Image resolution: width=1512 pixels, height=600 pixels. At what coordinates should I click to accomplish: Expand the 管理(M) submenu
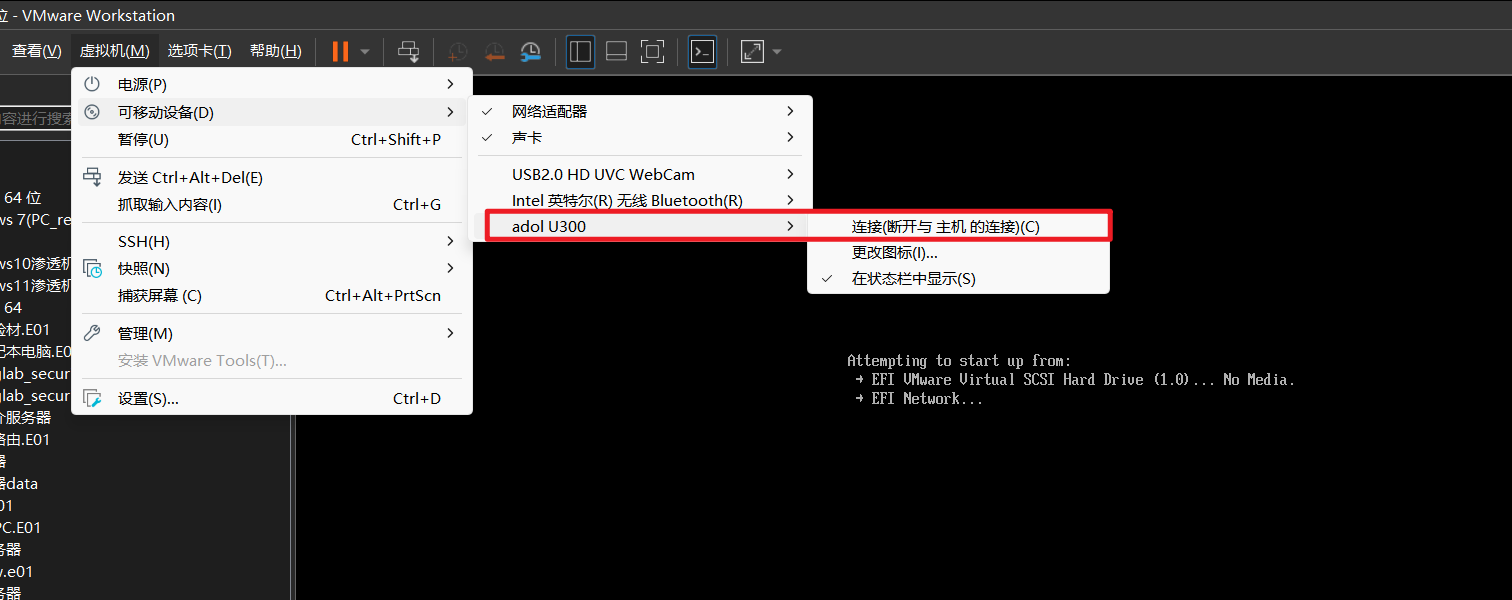272,334
